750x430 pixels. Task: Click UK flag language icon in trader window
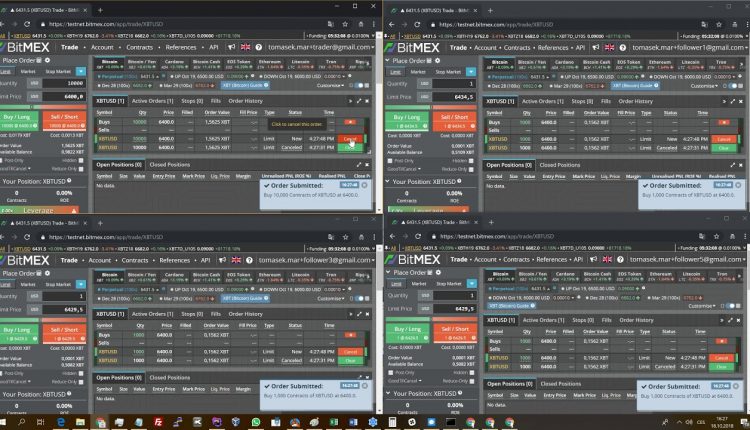245,47
